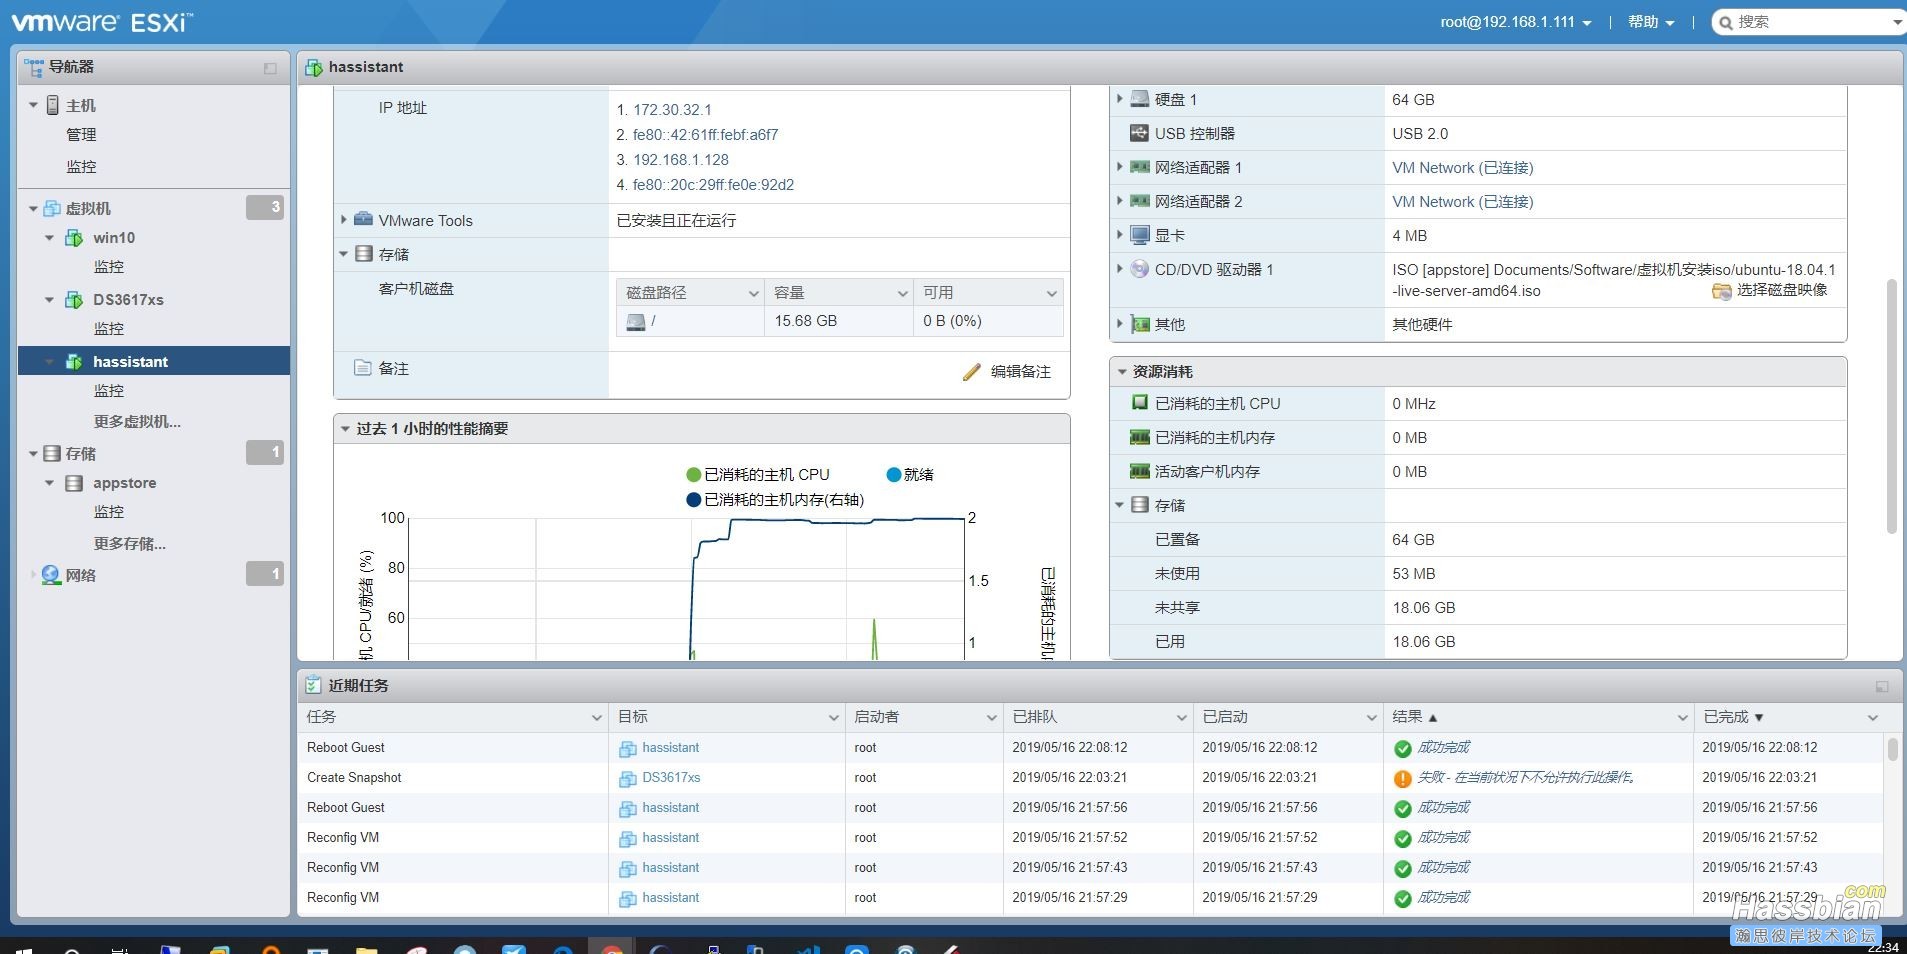The height and width of the screenshot is (954, 1907).
Task: Click the search magnifier icon
Action: [1725, 22]
